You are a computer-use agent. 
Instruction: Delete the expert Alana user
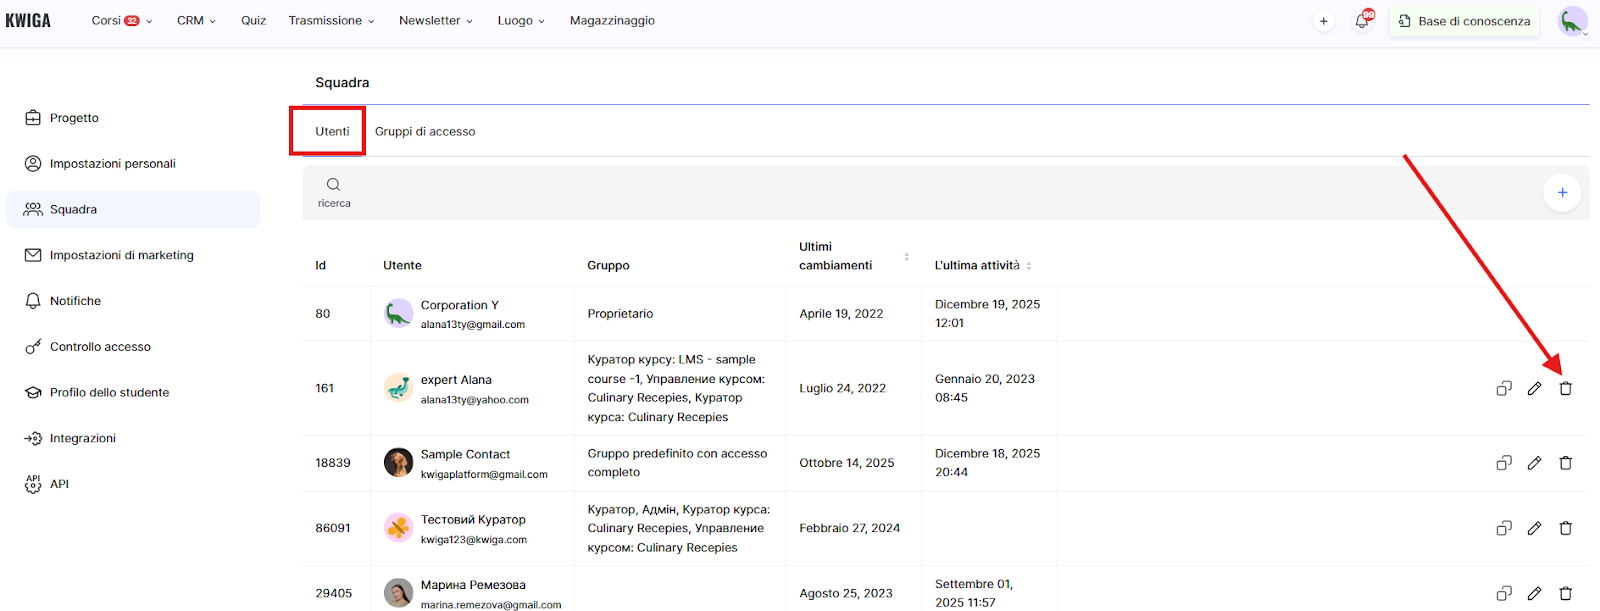1565,388
